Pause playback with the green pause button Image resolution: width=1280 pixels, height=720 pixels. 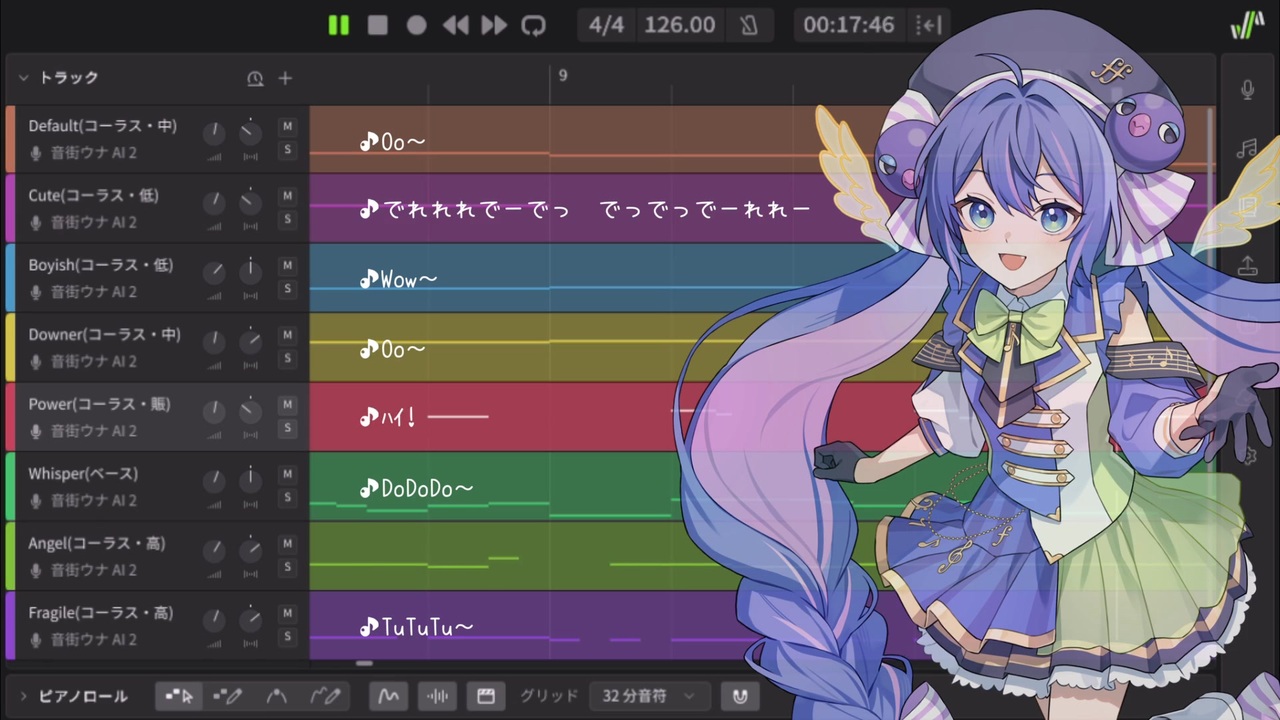[x=339, y=25]
